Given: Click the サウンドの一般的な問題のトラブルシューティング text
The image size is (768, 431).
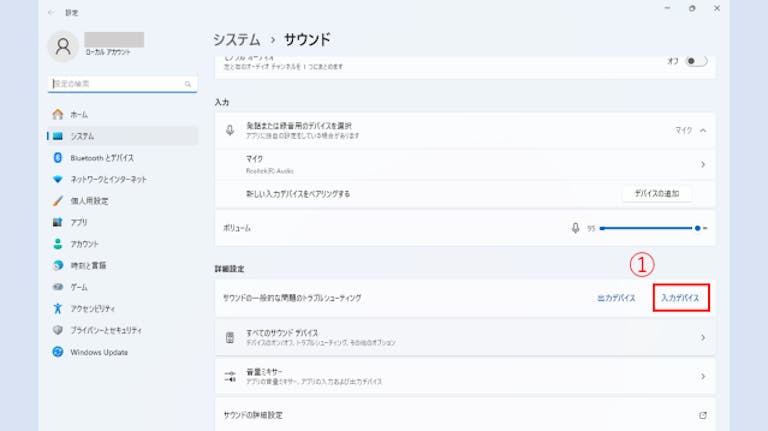Looking at the screenshot, I should point(292,298).
